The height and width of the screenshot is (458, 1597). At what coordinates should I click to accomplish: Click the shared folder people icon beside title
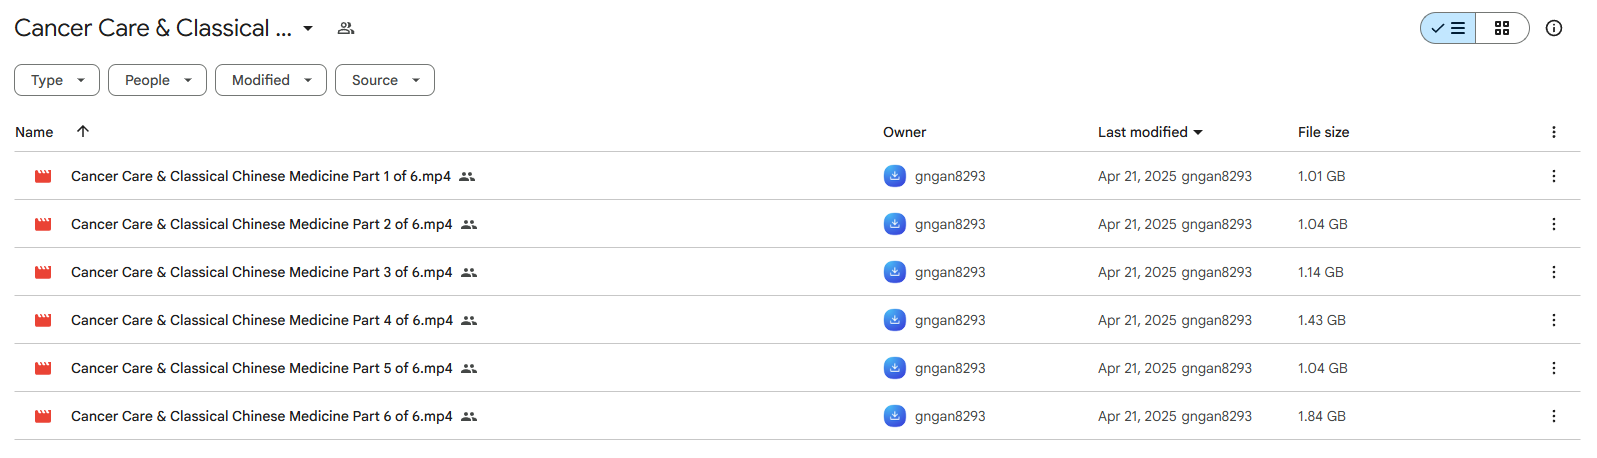(x=346, y=28)
